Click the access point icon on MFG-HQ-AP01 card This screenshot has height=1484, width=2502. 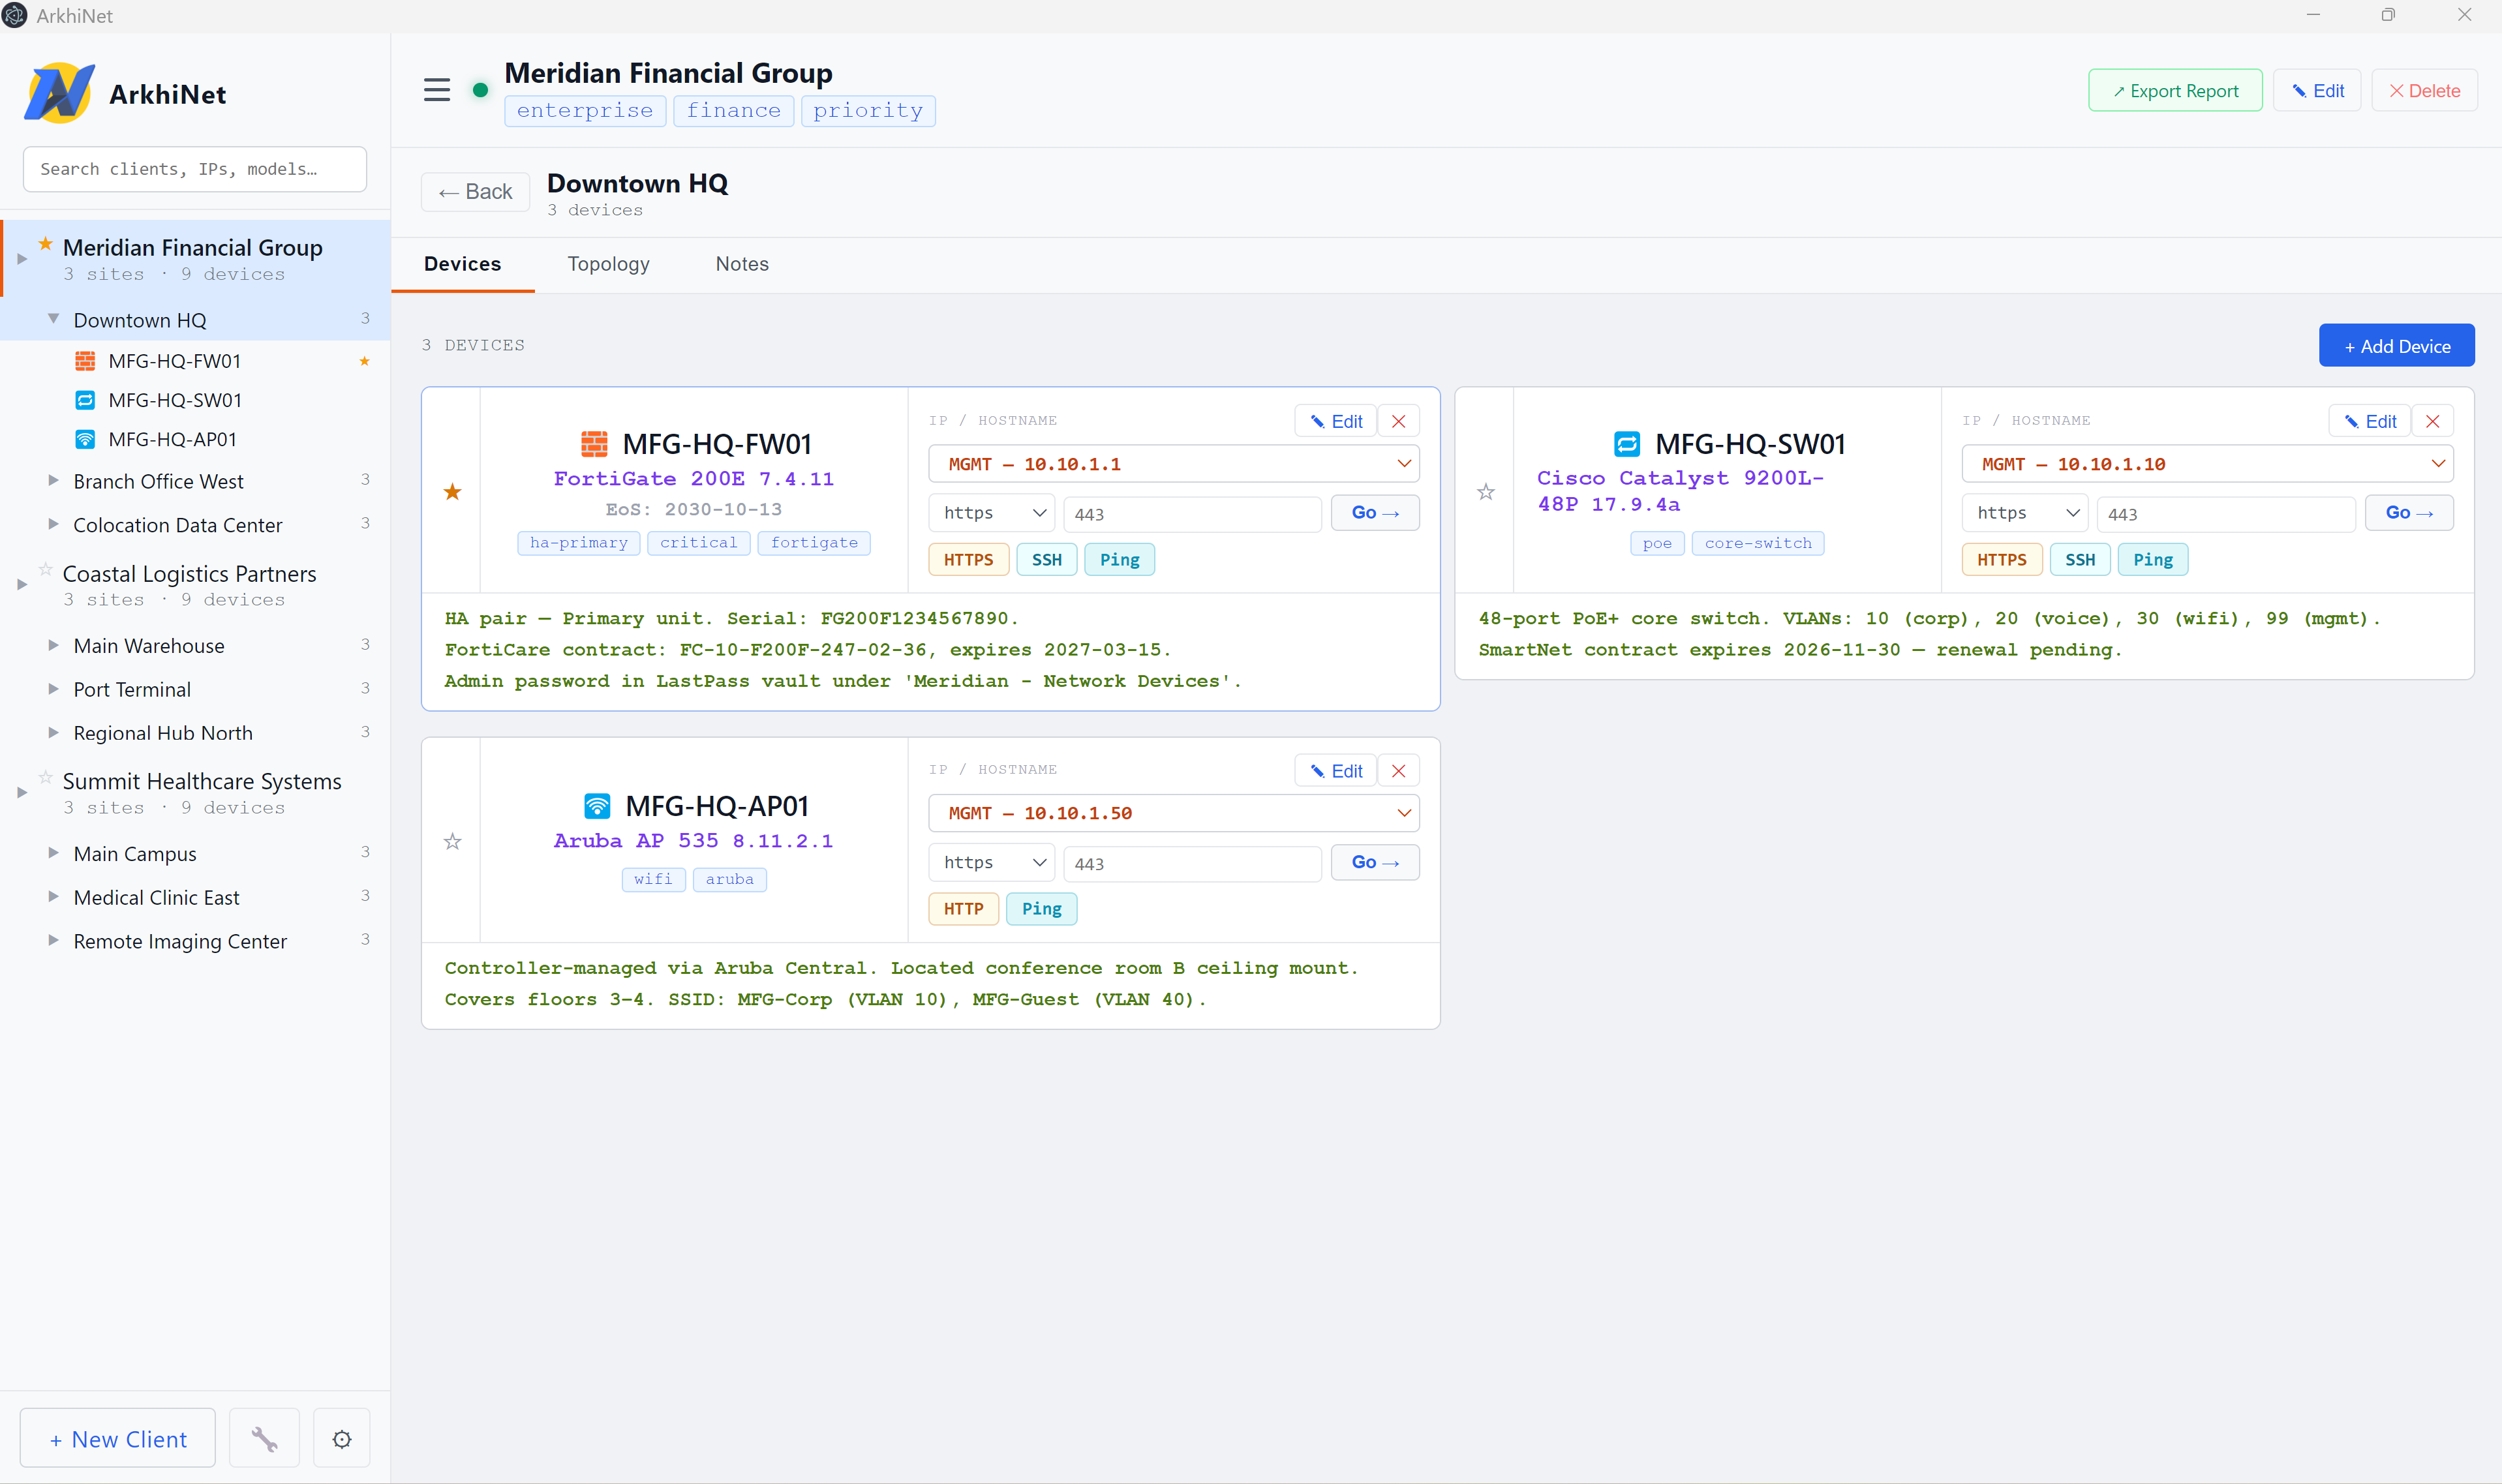(x=597, y=805)
